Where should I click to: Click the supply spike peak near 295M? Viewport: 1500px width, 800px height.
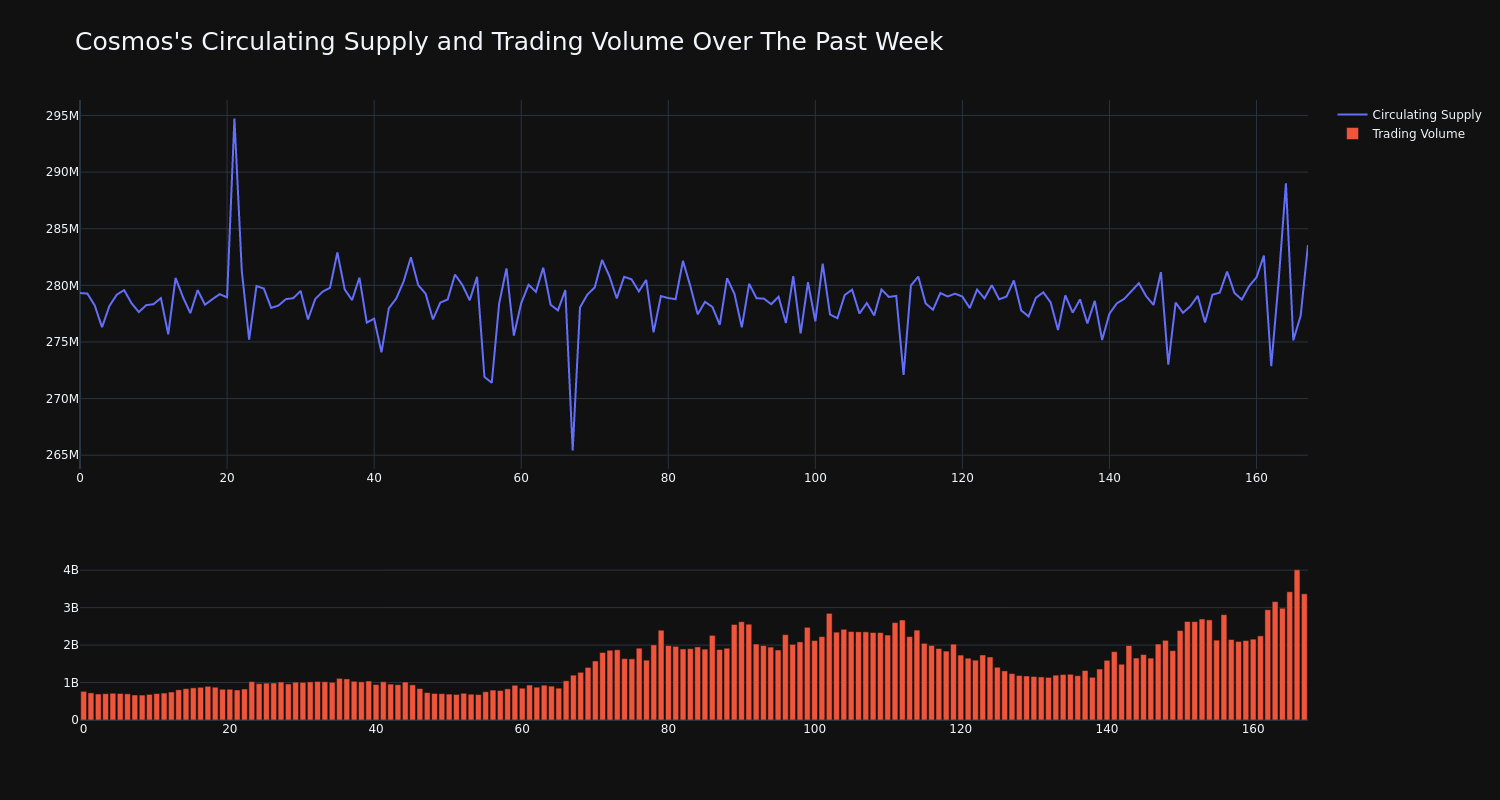(x=234, y=120)
